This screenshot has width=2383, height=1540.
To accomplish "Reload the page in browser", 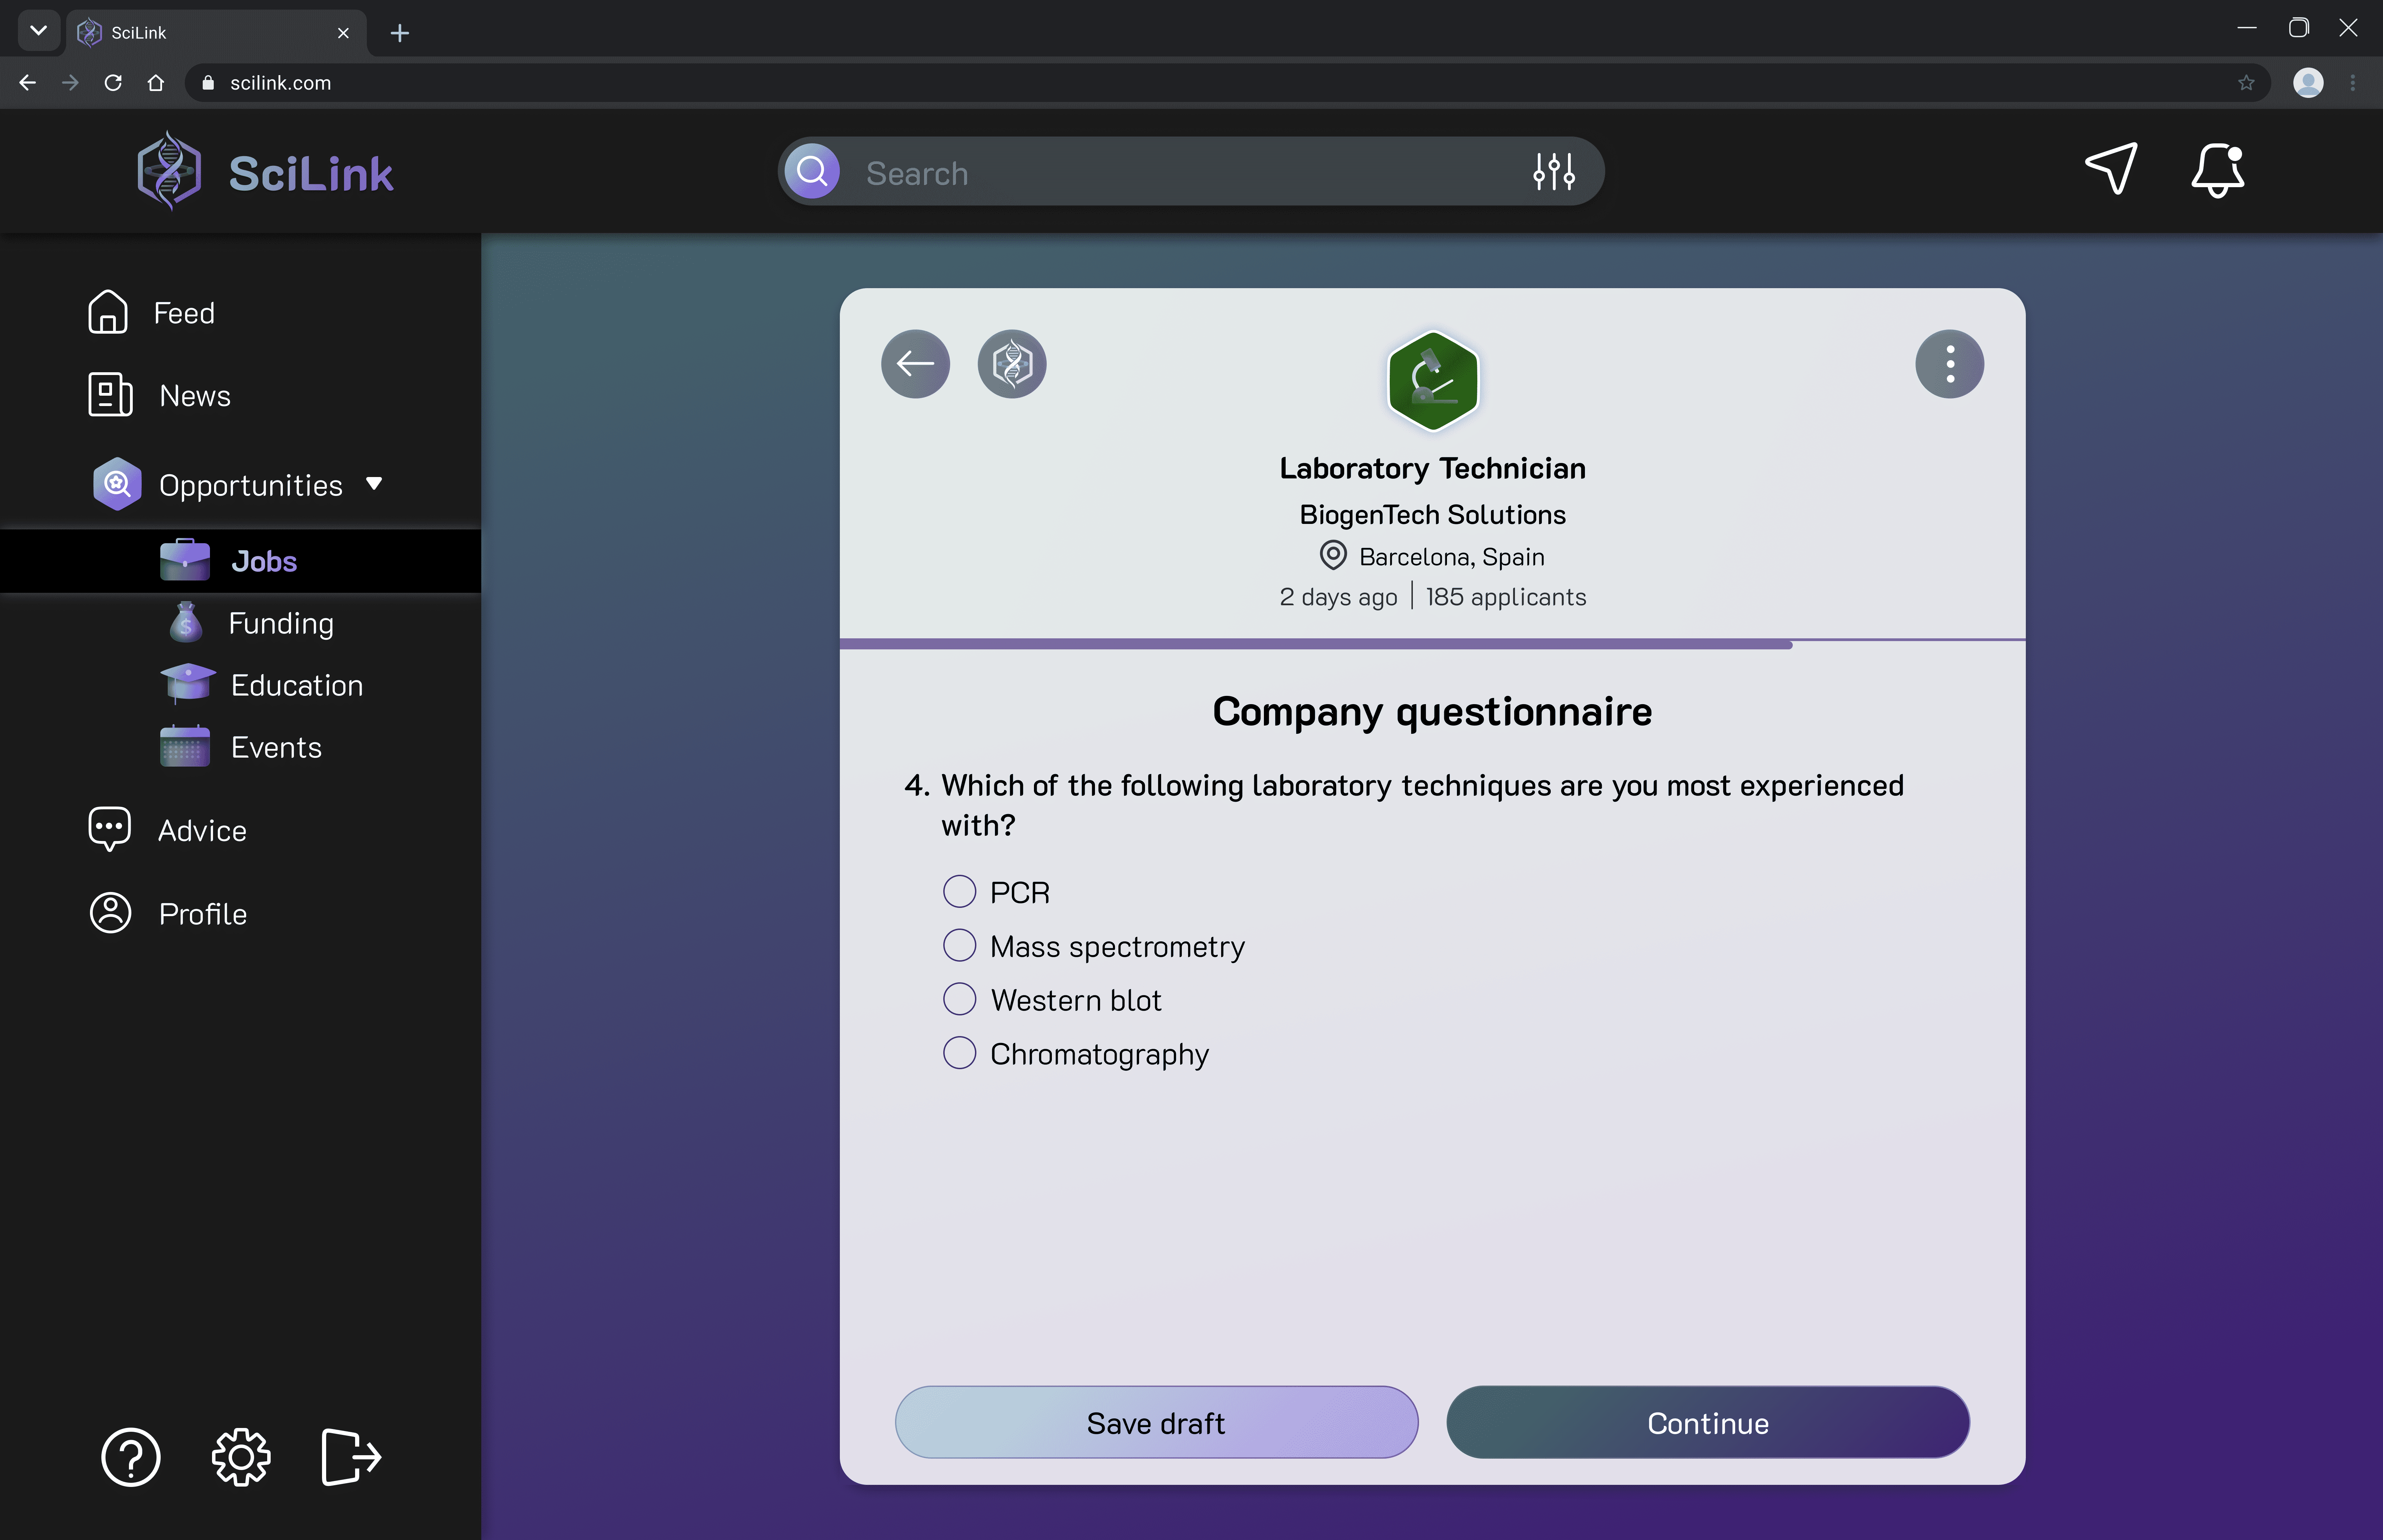I will coord(113,83).
